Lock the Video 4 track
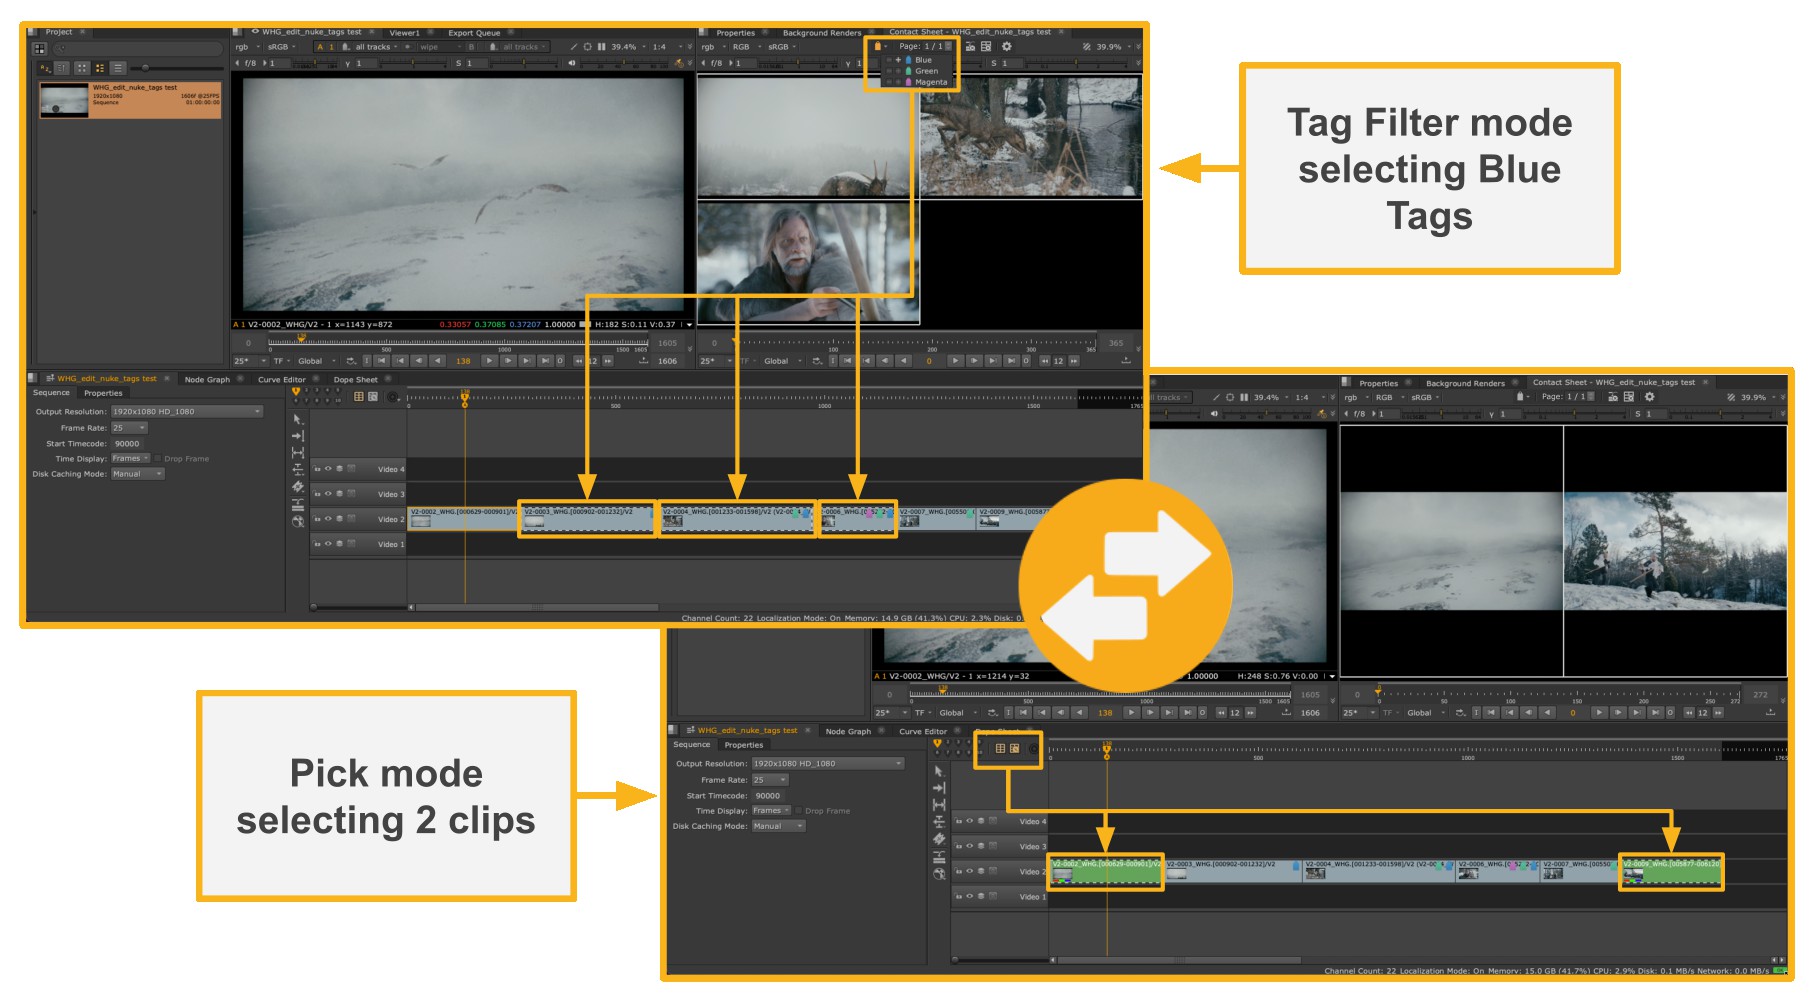The width and height of the screenshot is (1814, 999). click(317, 468)
